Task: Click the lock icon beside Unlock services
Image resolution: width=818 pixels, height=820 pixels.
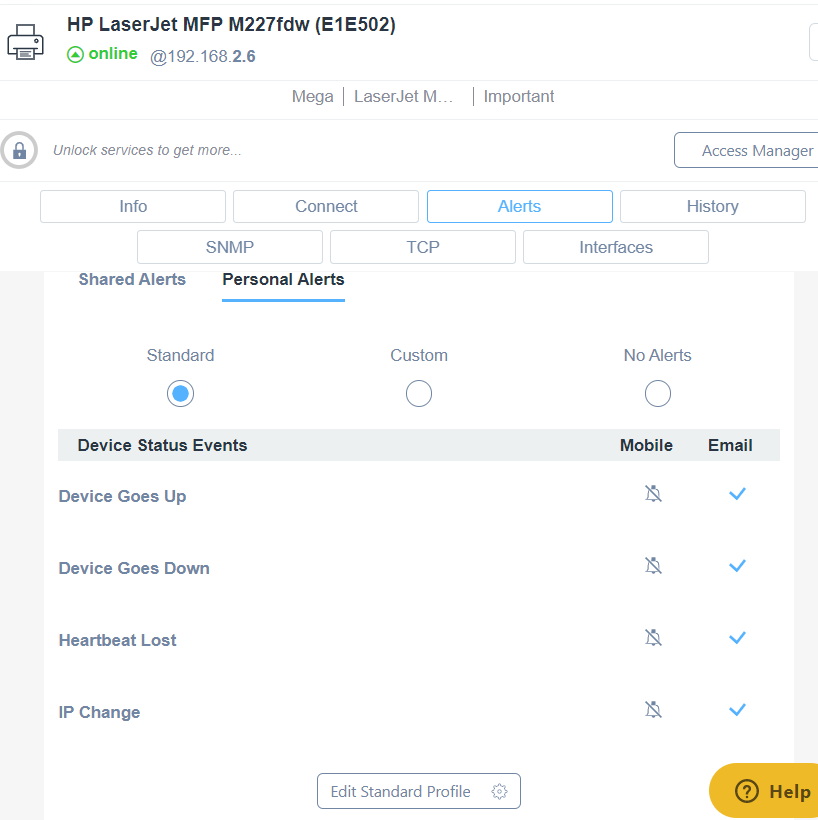Action: coord(19,151)
